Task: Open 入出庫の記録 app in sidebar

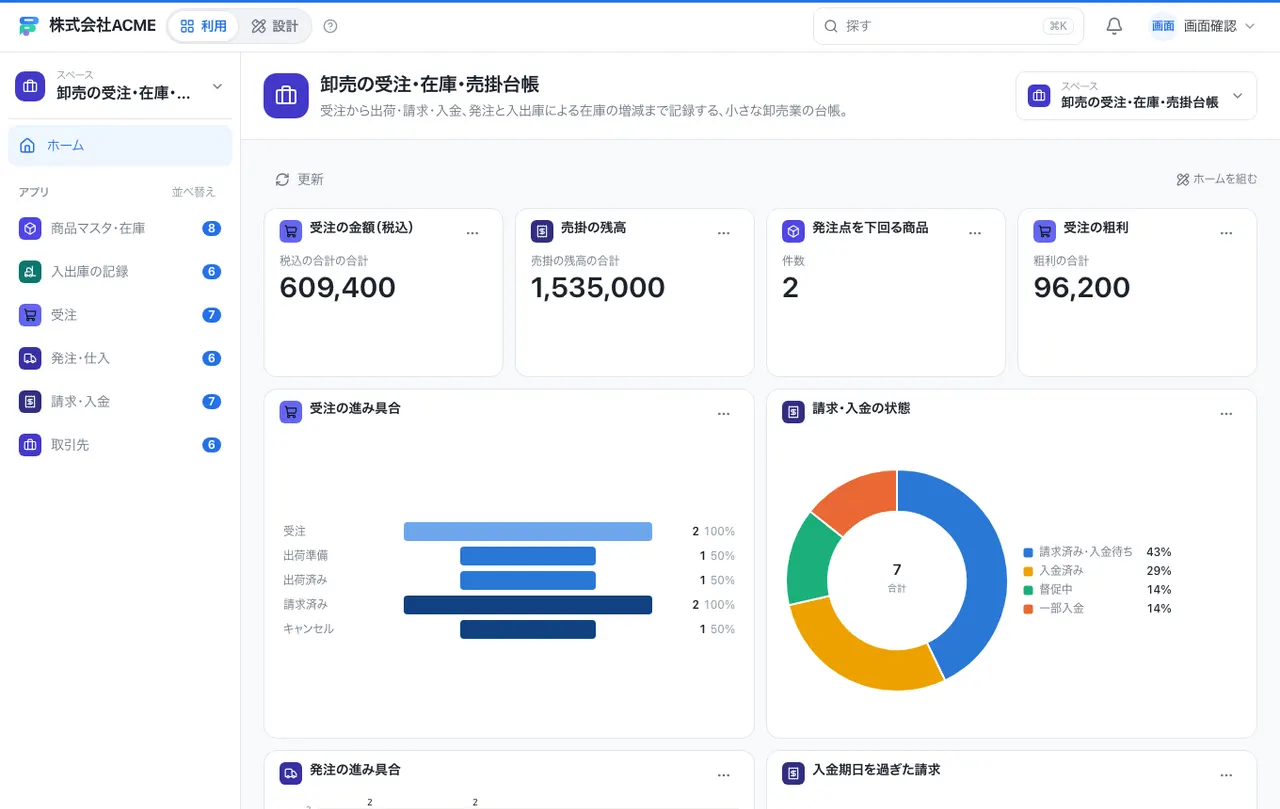Action: (x=120, y=271)
